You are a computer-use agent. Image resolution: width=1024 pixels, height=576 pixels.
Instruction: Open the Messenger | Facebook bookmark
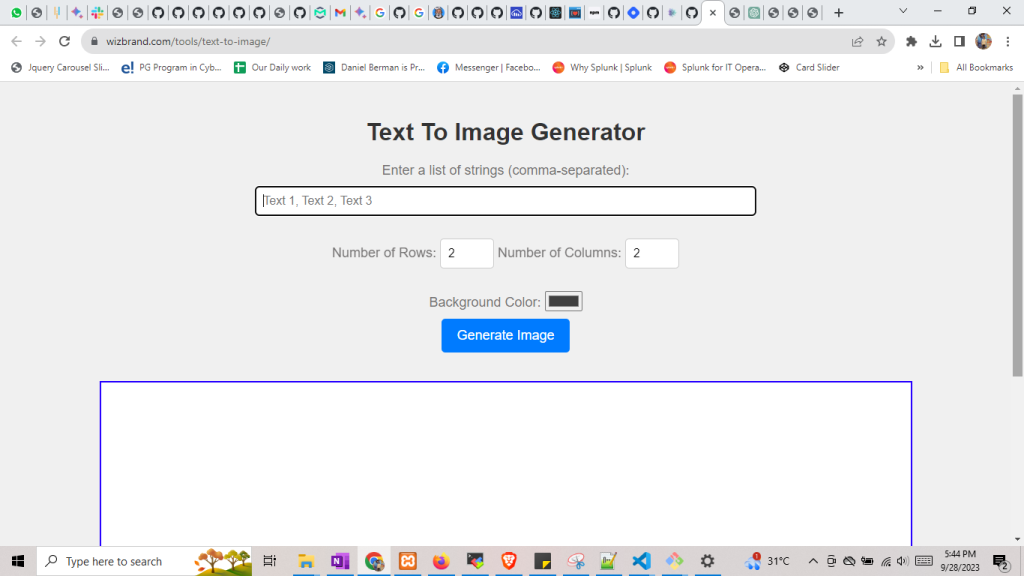pos(489,68)
